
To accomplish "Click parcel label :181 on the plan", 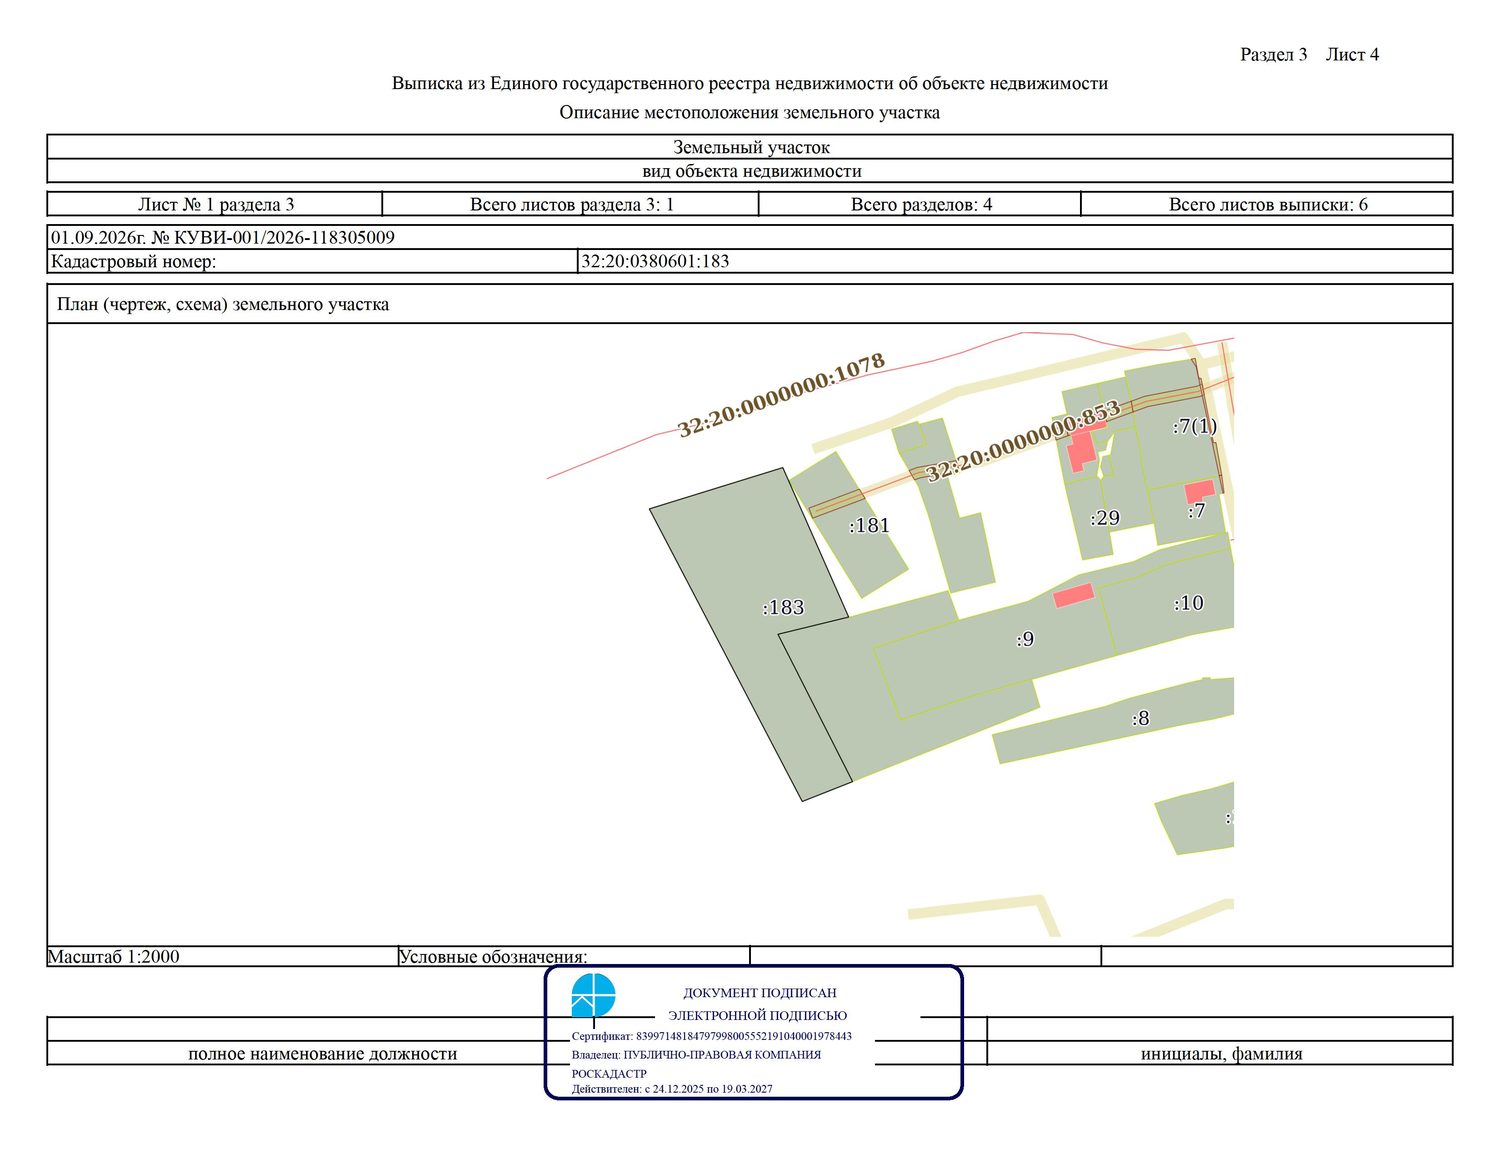I will pyautogui.click(x=869, y=525).
